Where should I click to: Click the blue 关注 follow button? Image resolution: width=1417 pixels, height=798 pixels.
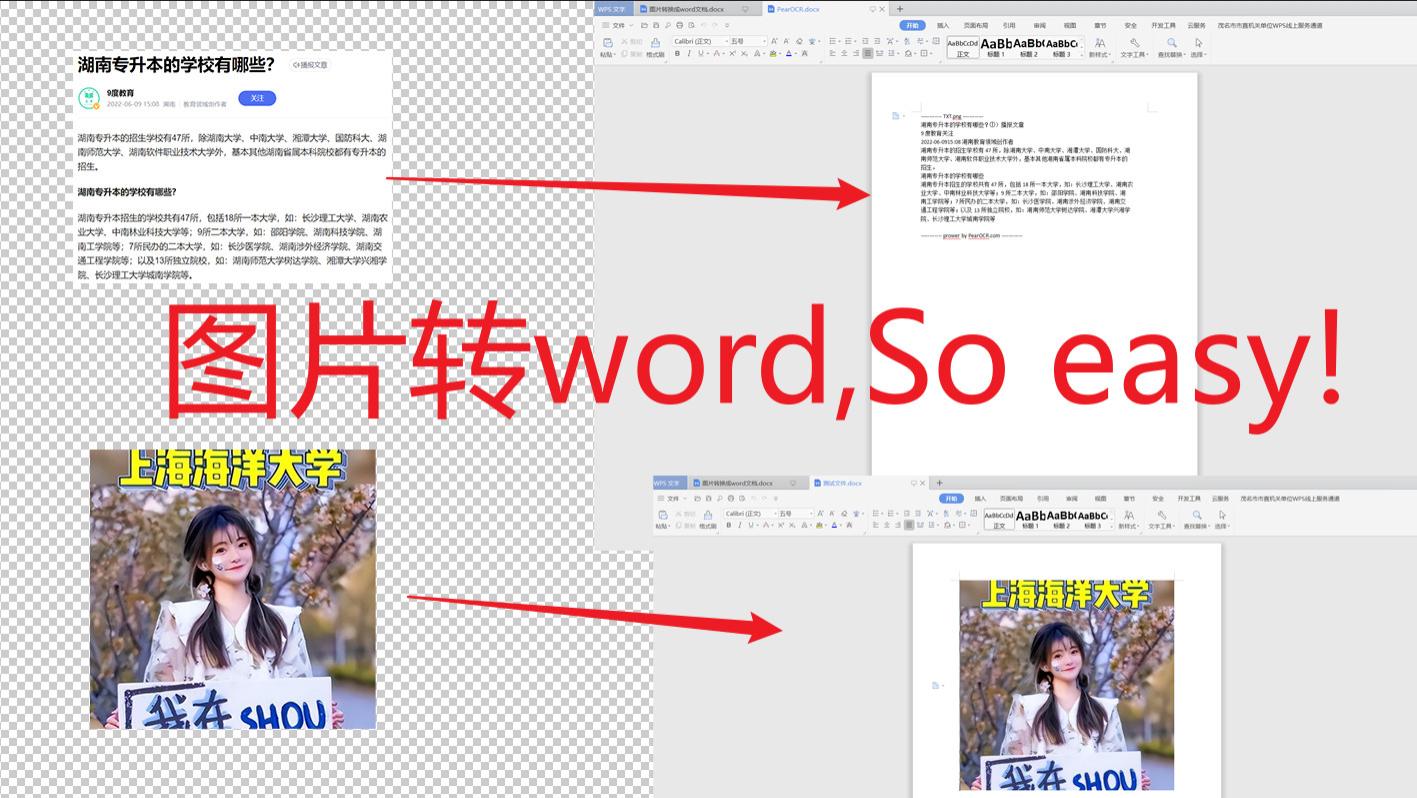pos(258,98)
